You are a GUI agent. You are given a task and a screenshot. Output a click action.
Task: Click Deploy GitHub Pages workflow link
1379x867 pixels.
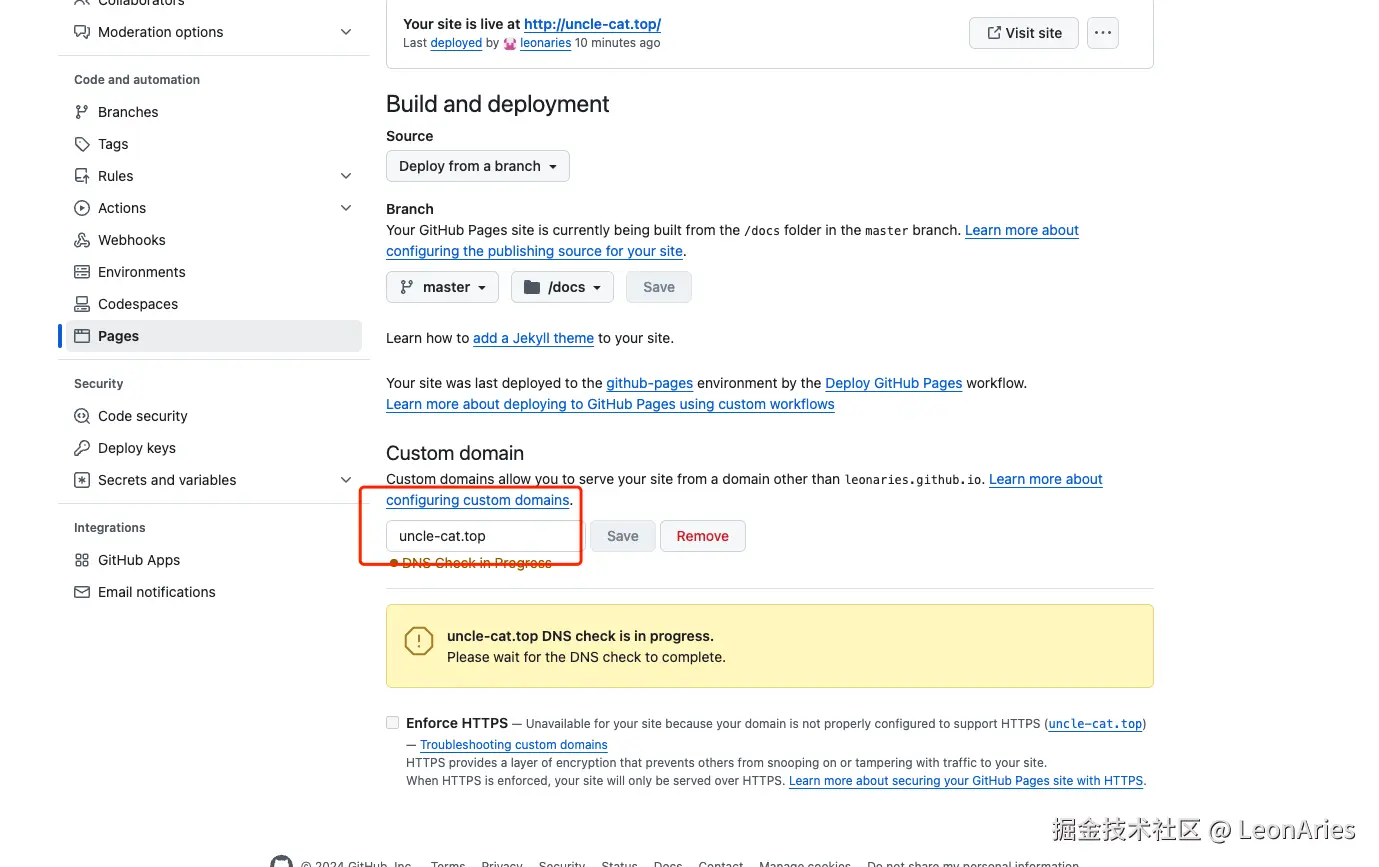click(894, 383)
